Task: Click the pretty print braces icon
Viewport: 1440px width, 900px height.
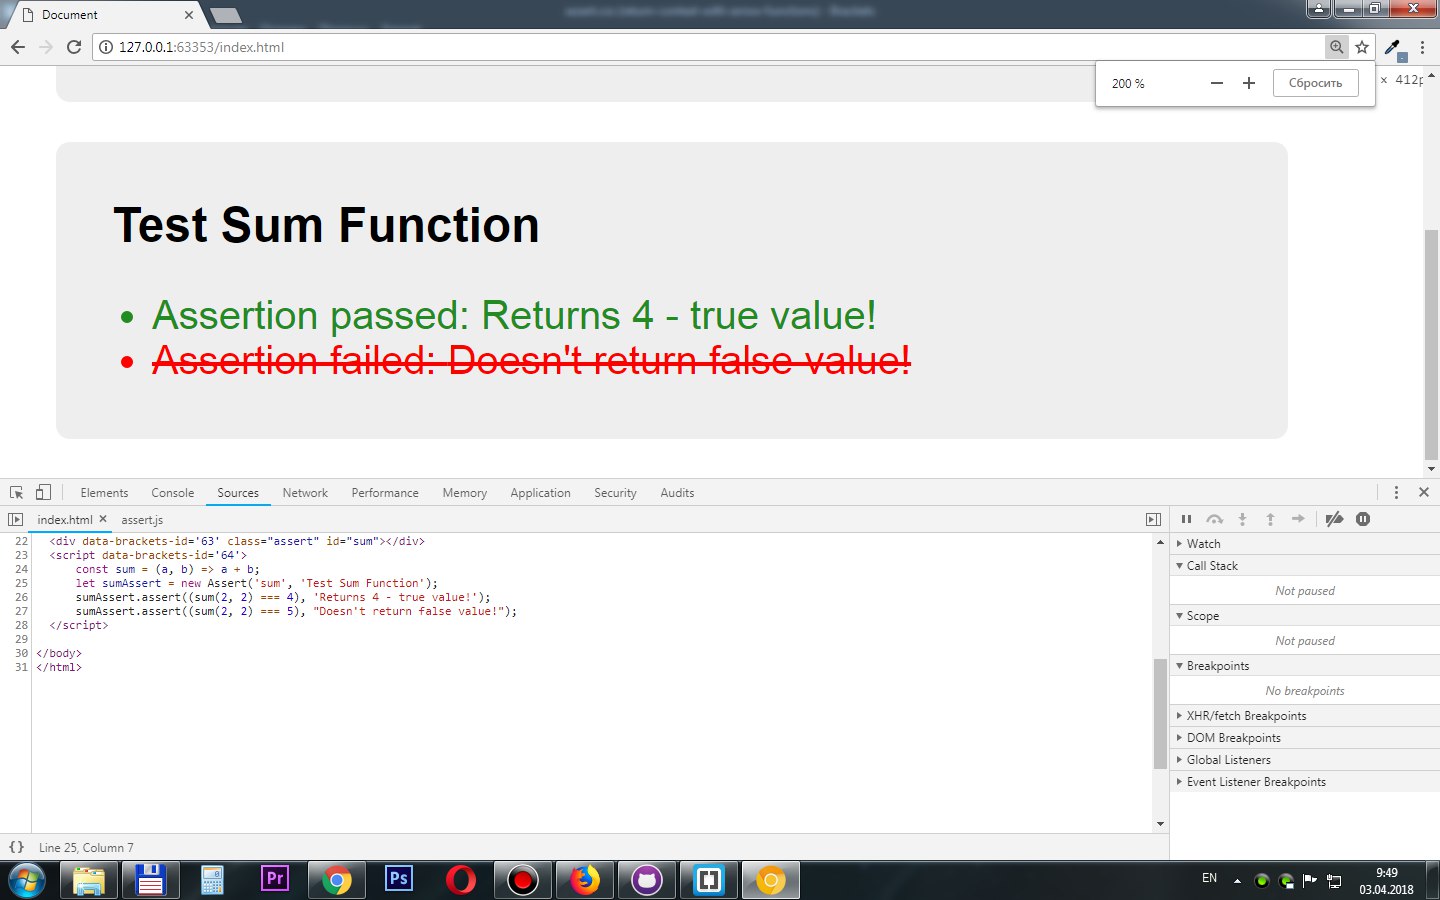Action: click(x=16, y=847)
